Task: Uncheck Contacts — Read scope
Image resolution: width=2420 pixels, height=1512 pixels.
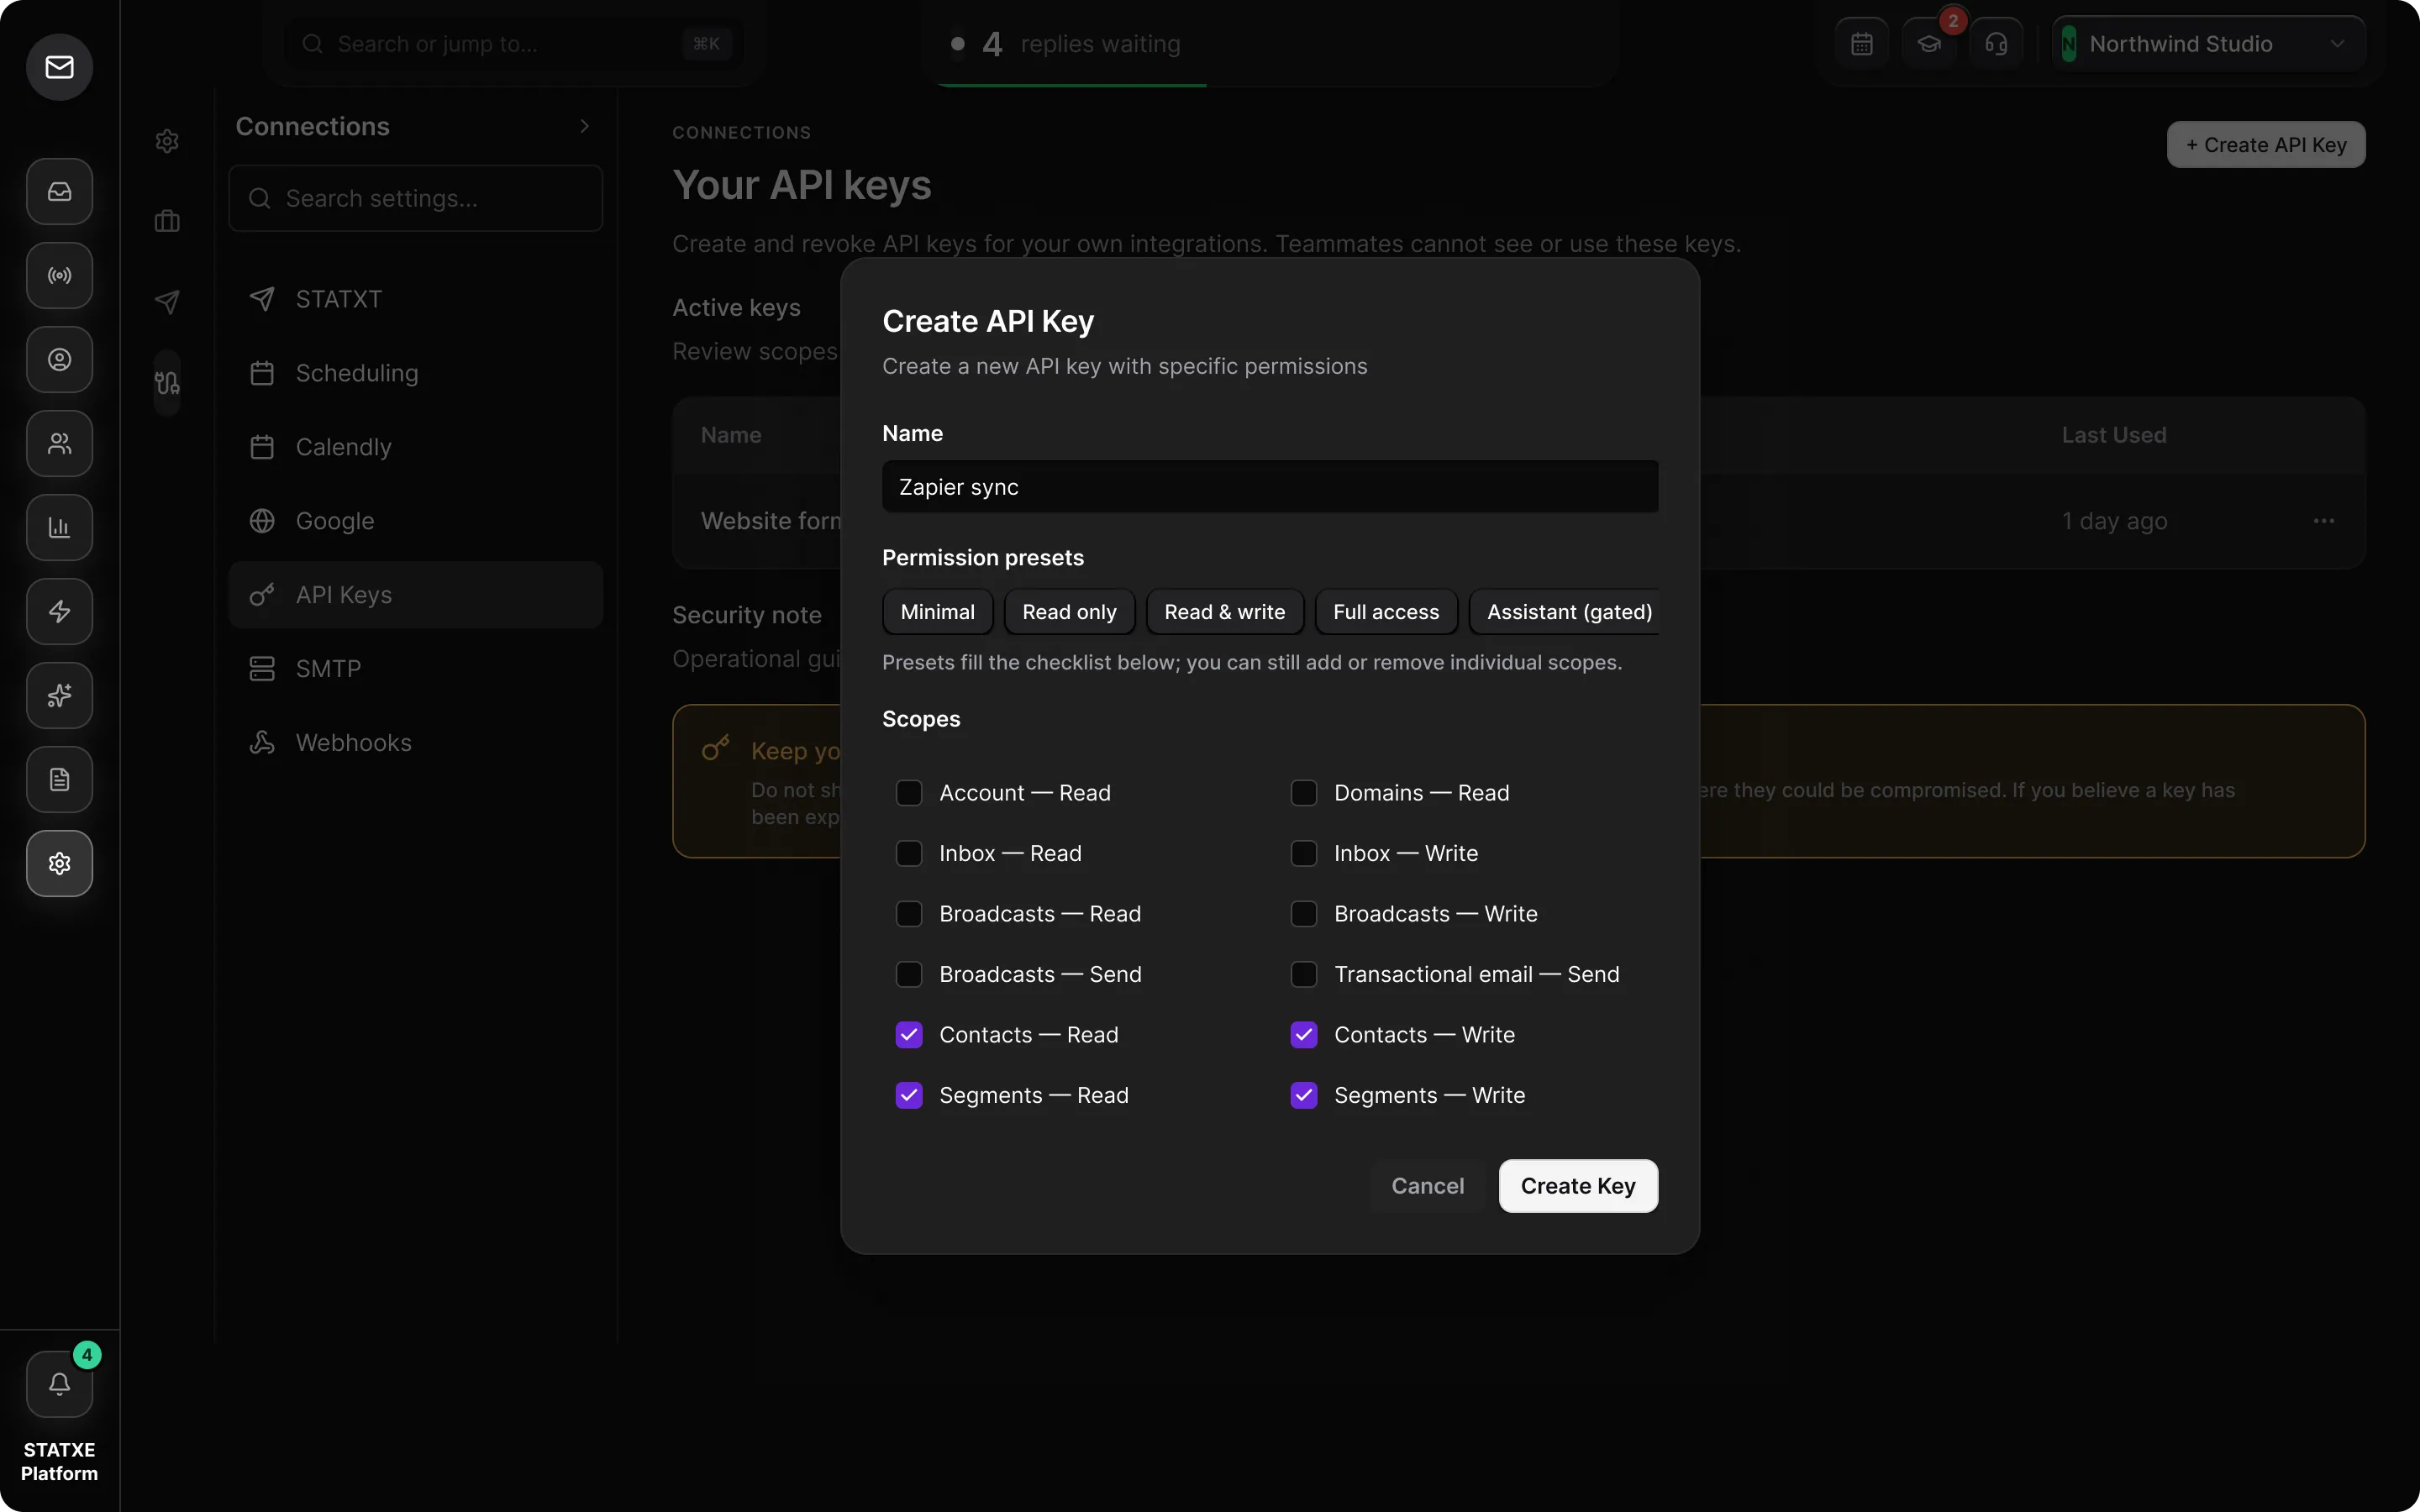Action: (x=909, y=1035)
